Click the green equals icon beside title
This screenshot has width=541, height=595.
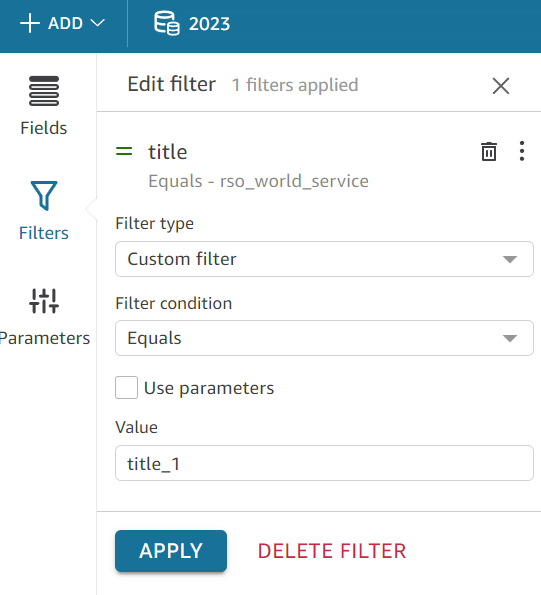pyautogui.click(x=124, y=152)
